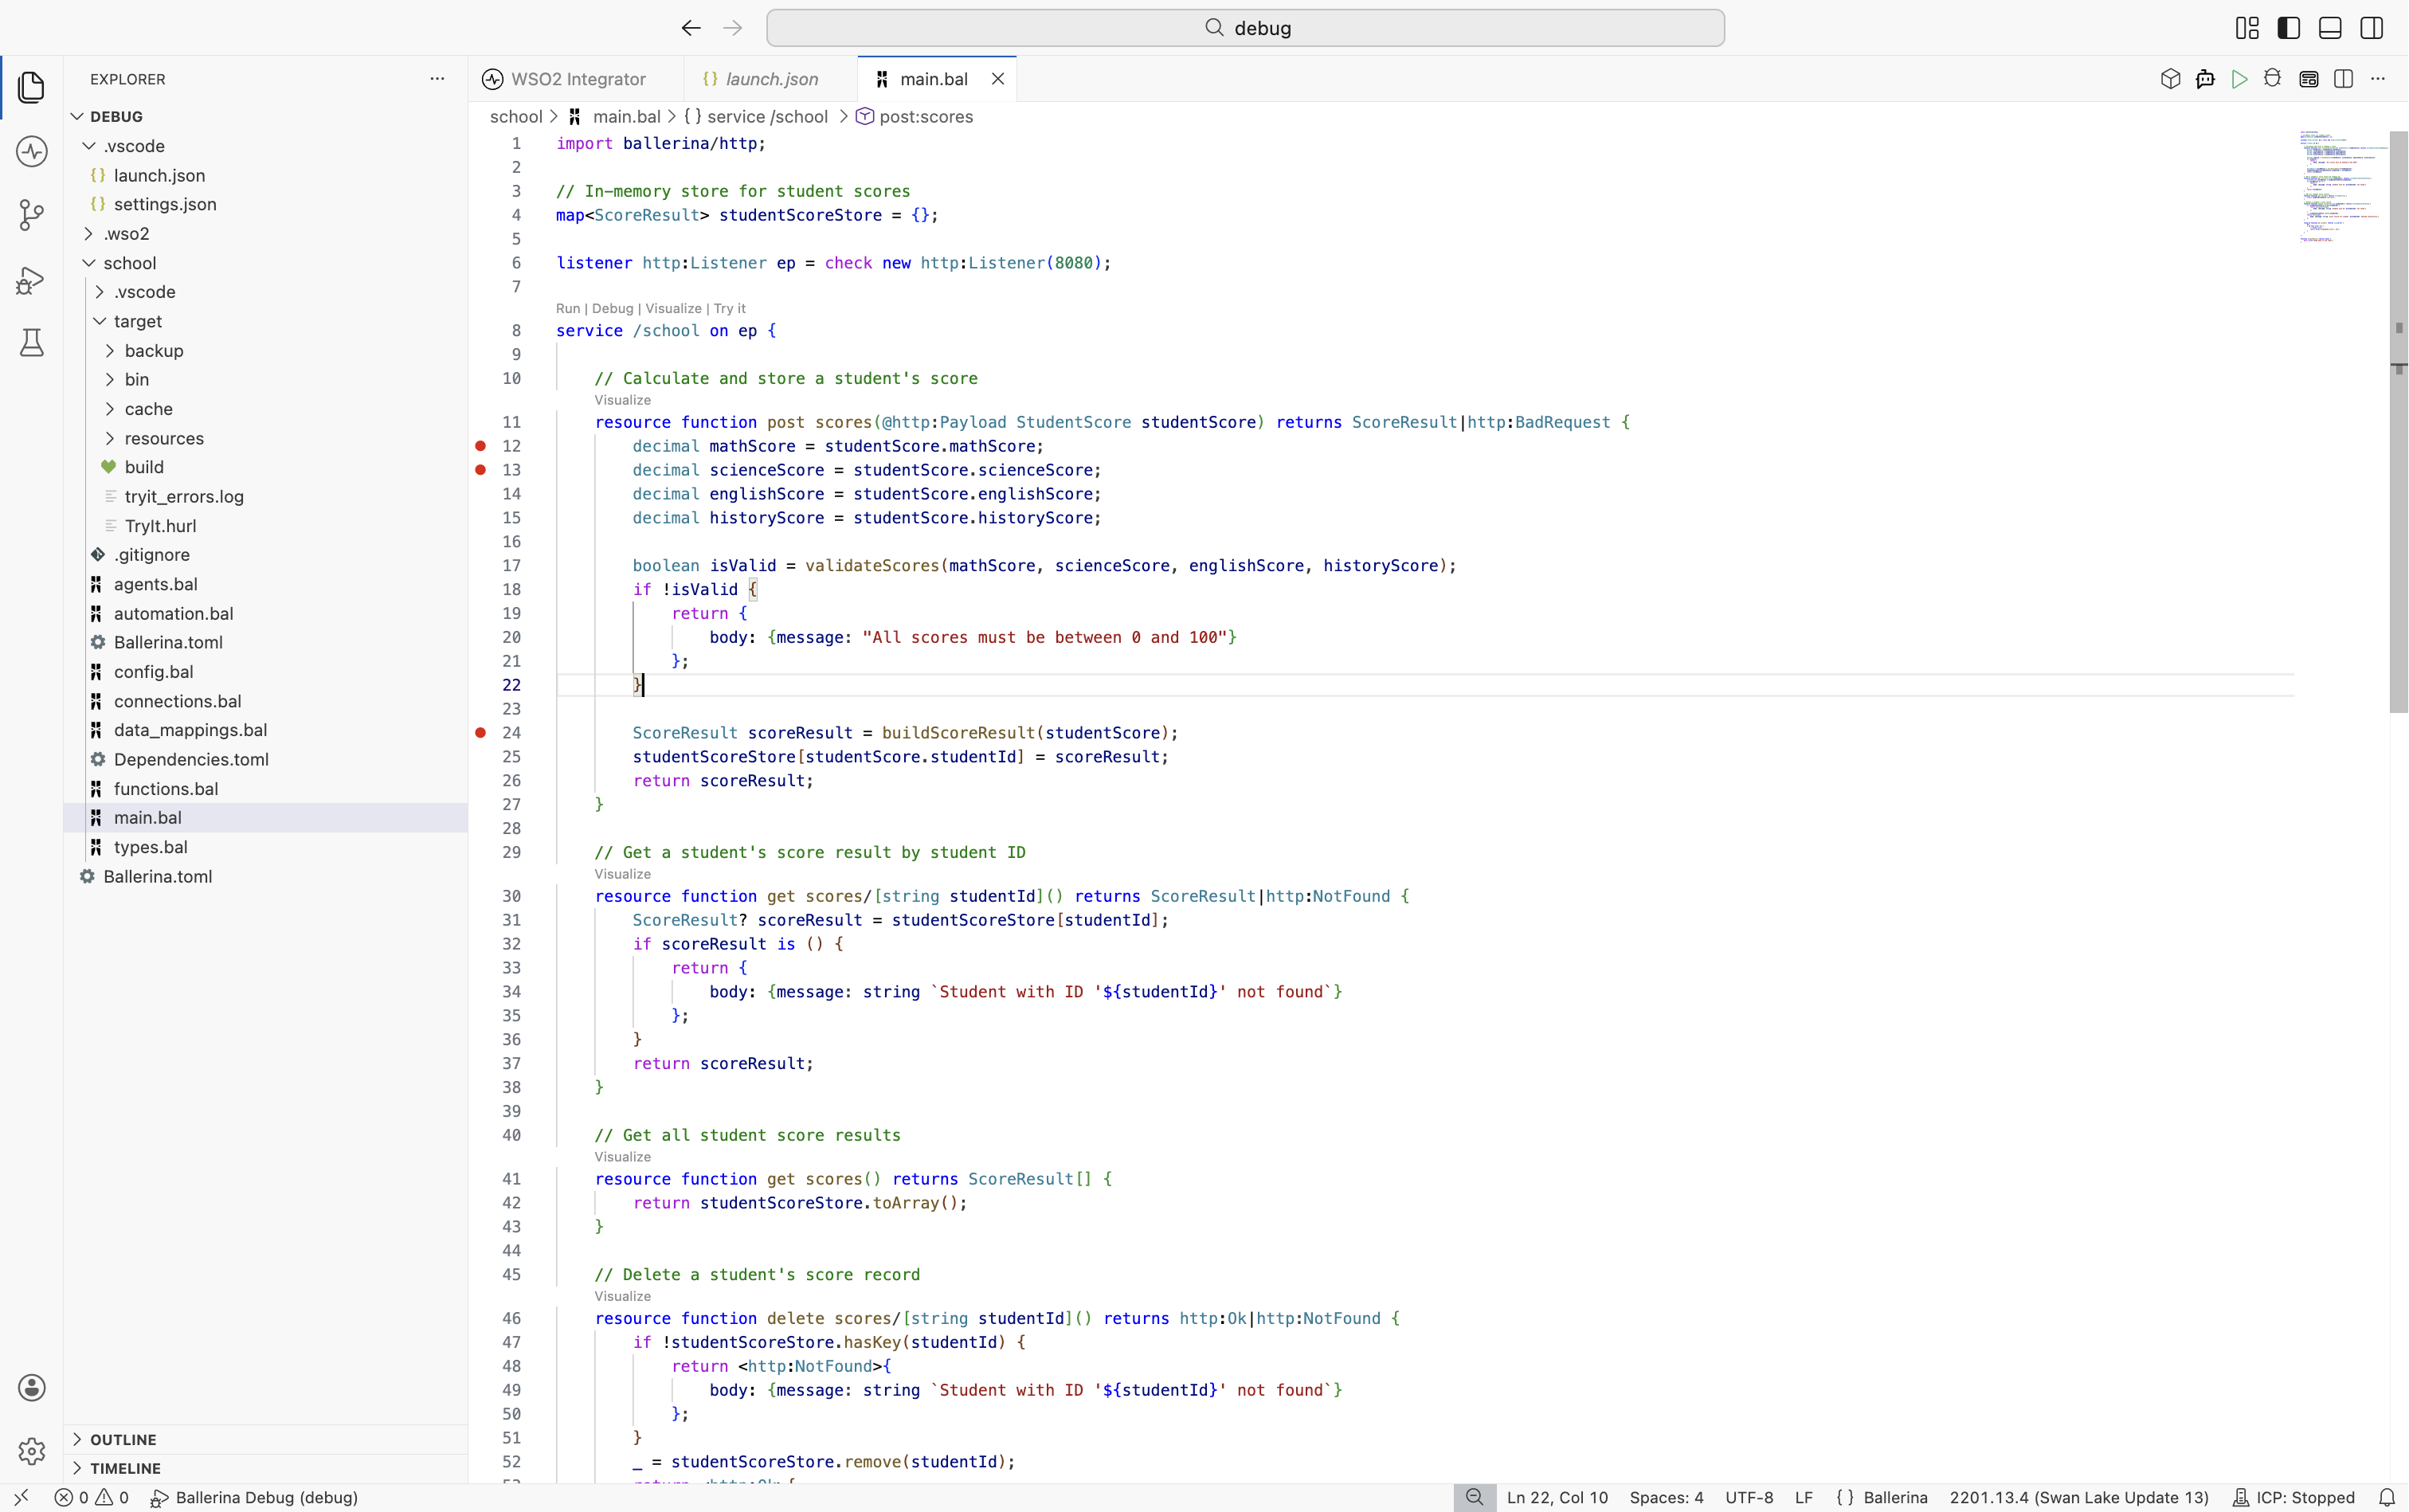Open the Run and Debug view

(31, 280)
